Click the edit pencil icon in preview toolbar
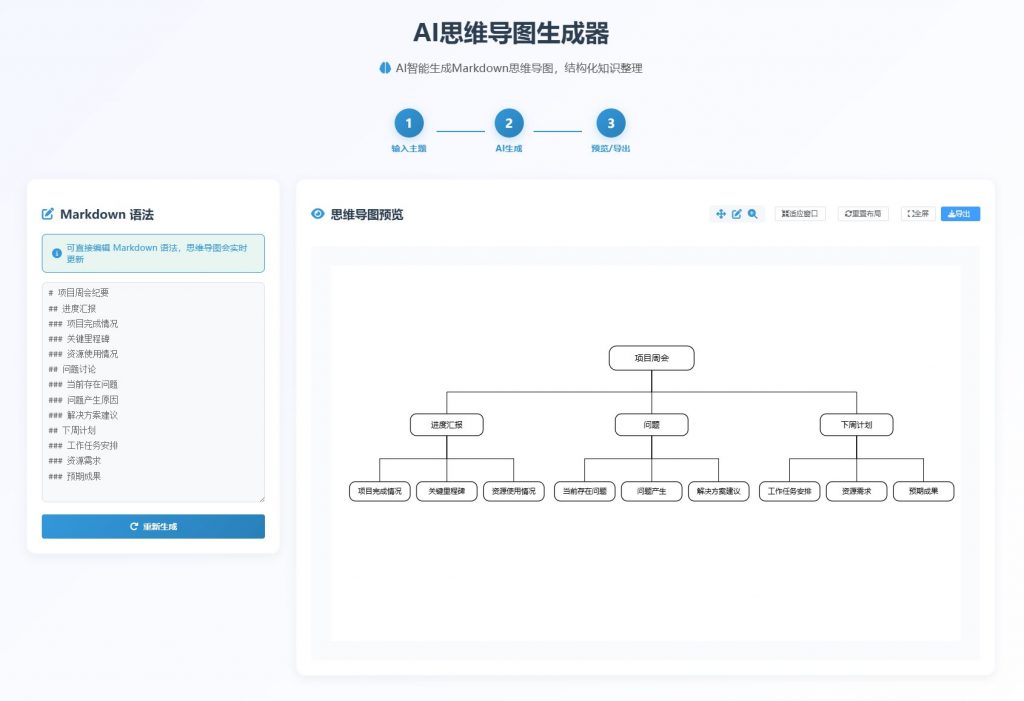The image size is (1024, 701). click(x=737, y=214)
